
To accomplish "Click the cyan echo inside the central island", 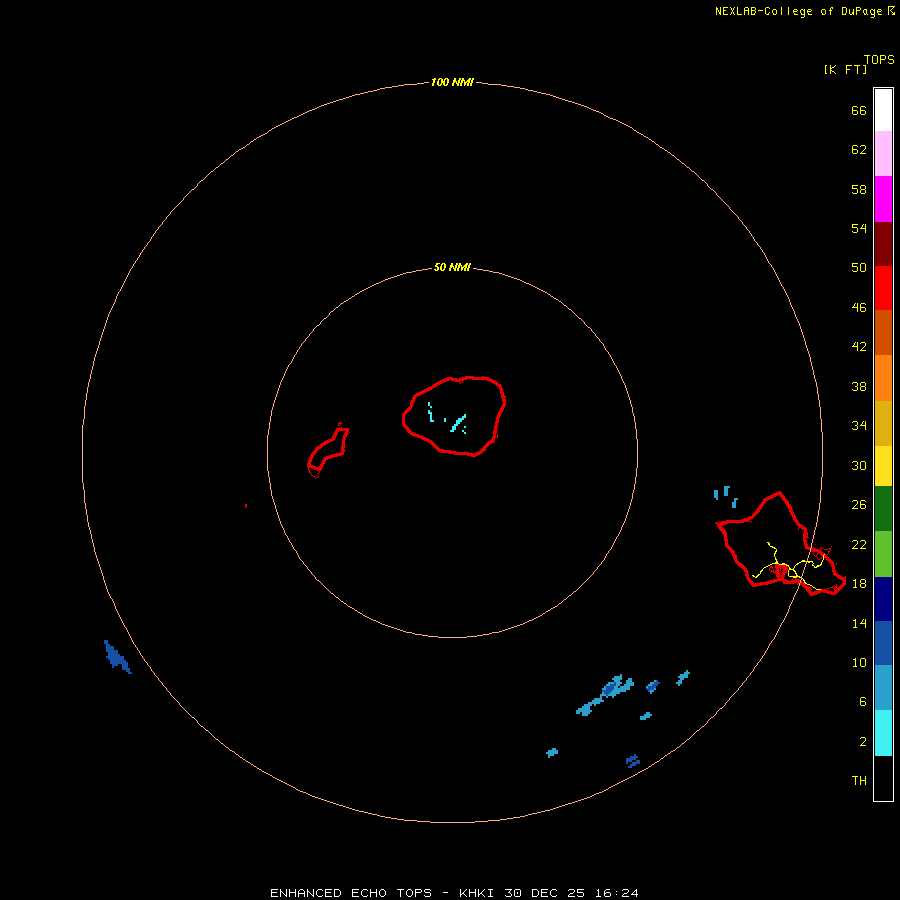I will 457,424.
